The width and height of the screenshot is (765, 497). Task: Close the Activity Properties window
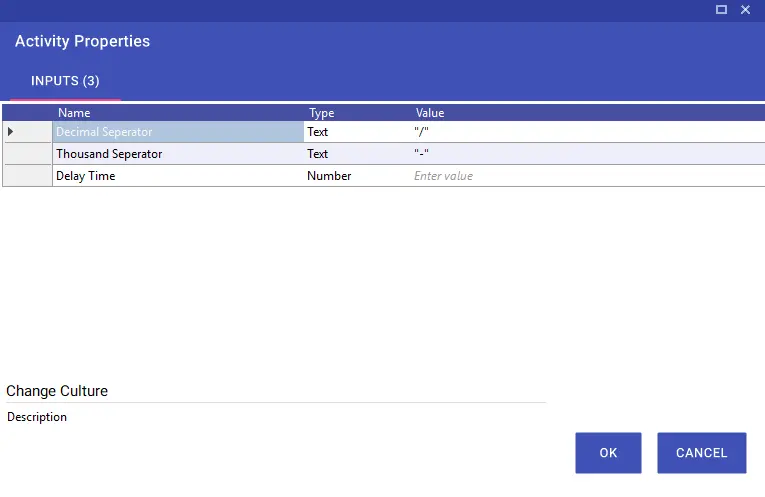pos(745,9)
